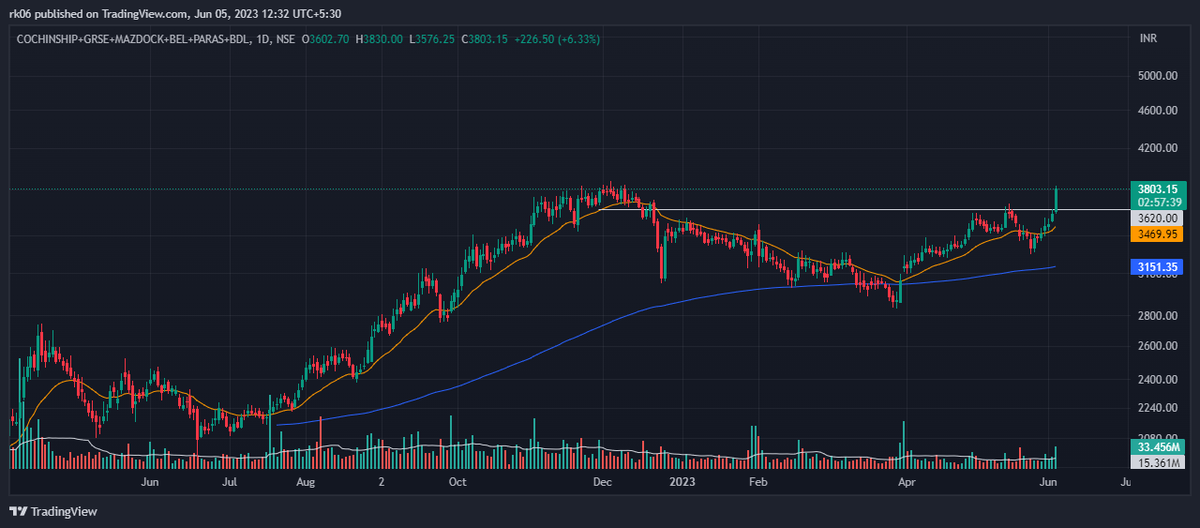Open the INR currency label
This screenshot has height=528, width=1200.
1149,38
